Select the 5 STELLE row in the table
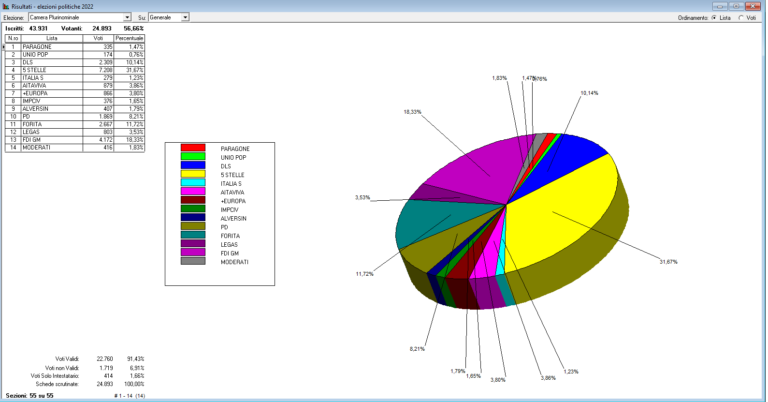 (50, 69)
